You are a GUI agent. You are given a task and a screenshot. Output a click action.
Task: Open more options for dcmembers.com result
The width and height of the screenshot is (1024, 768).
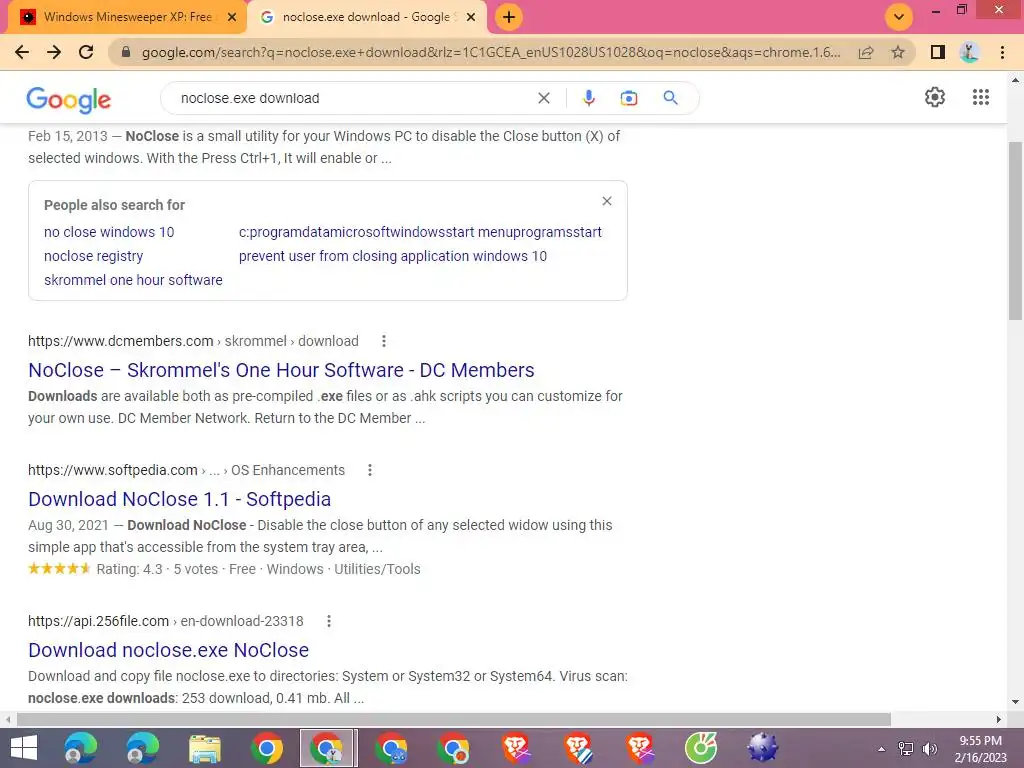tap(384, 341)
